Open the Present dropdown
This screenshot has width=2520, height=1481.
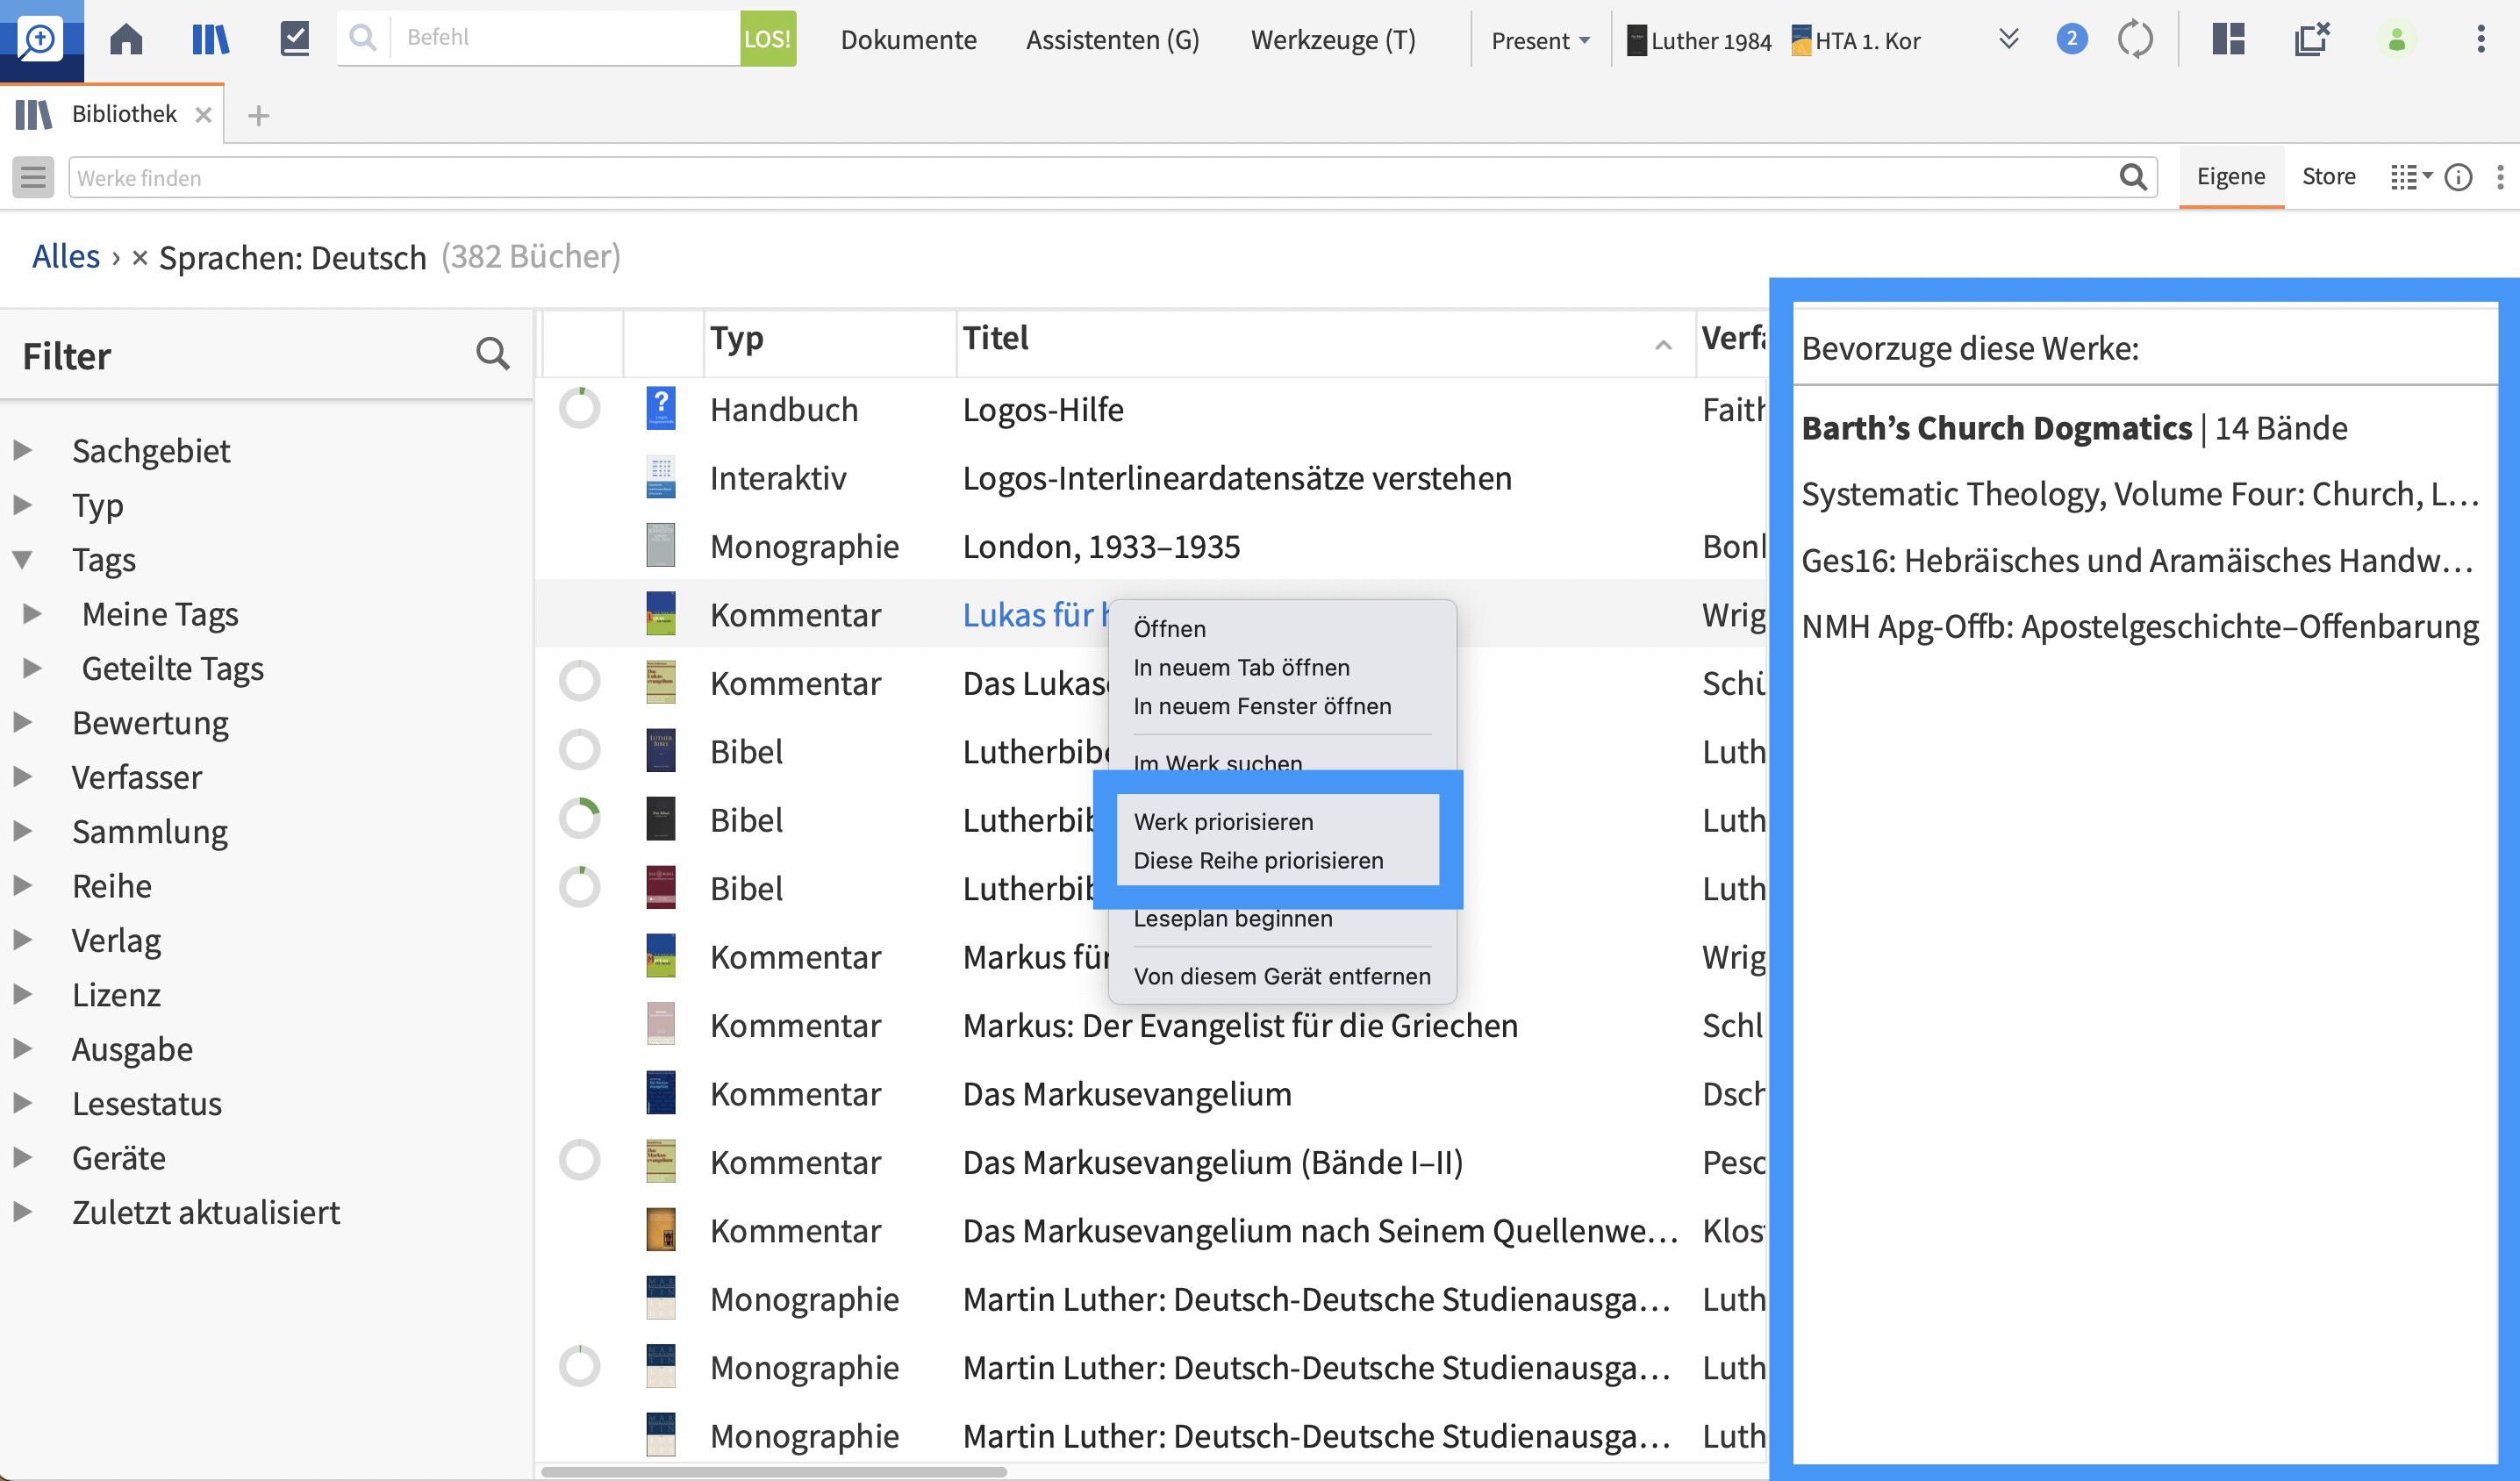[x=1540, y=40]
